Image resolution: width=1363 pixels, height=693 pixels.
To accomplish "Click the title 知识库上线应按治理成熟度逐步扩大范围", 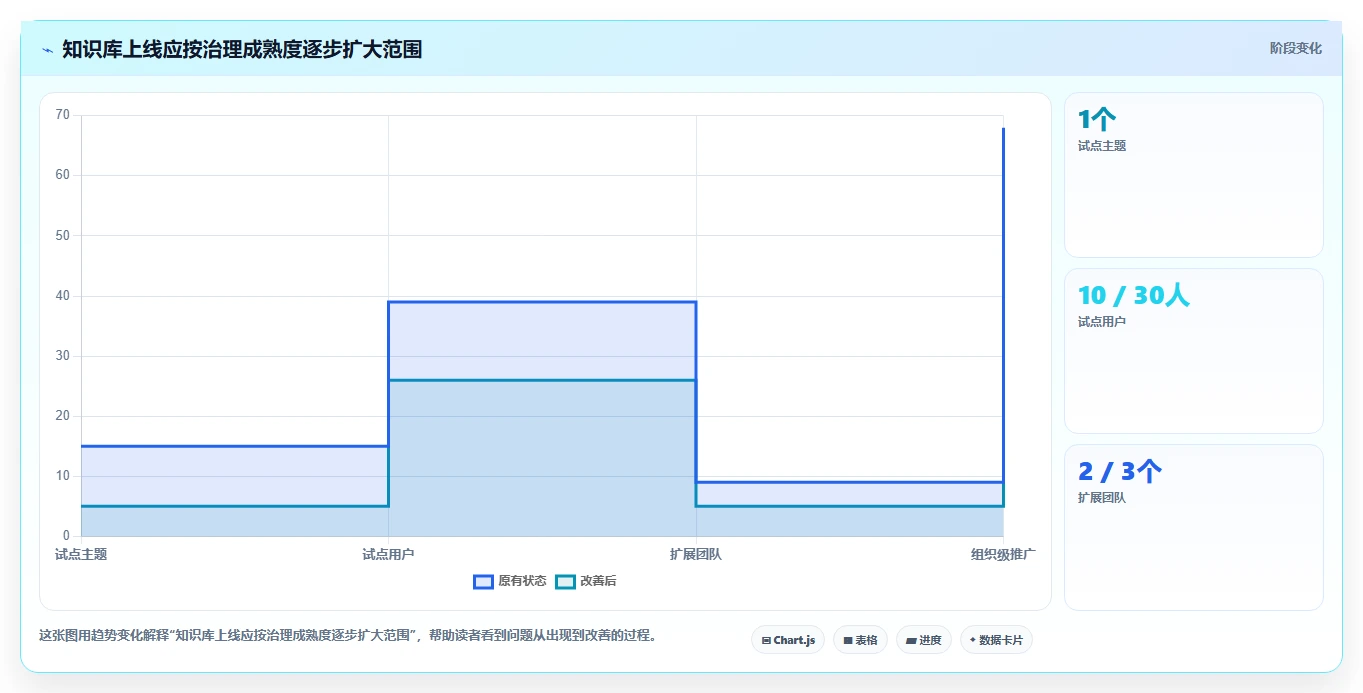I will [242, 50].
